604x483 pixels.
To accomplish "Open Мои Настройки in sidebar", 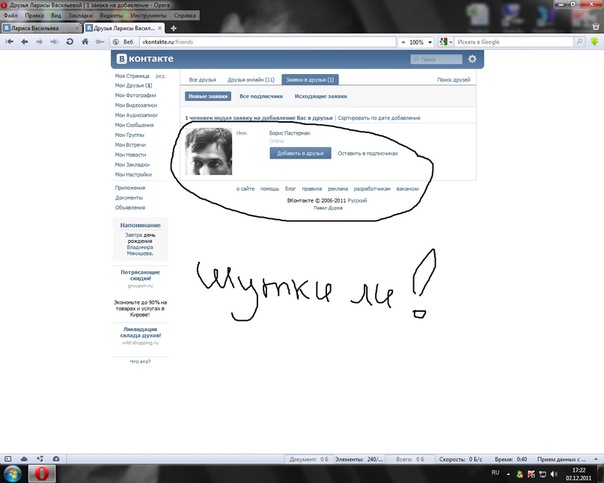I will pyautogui.click(x=133, y=174).
